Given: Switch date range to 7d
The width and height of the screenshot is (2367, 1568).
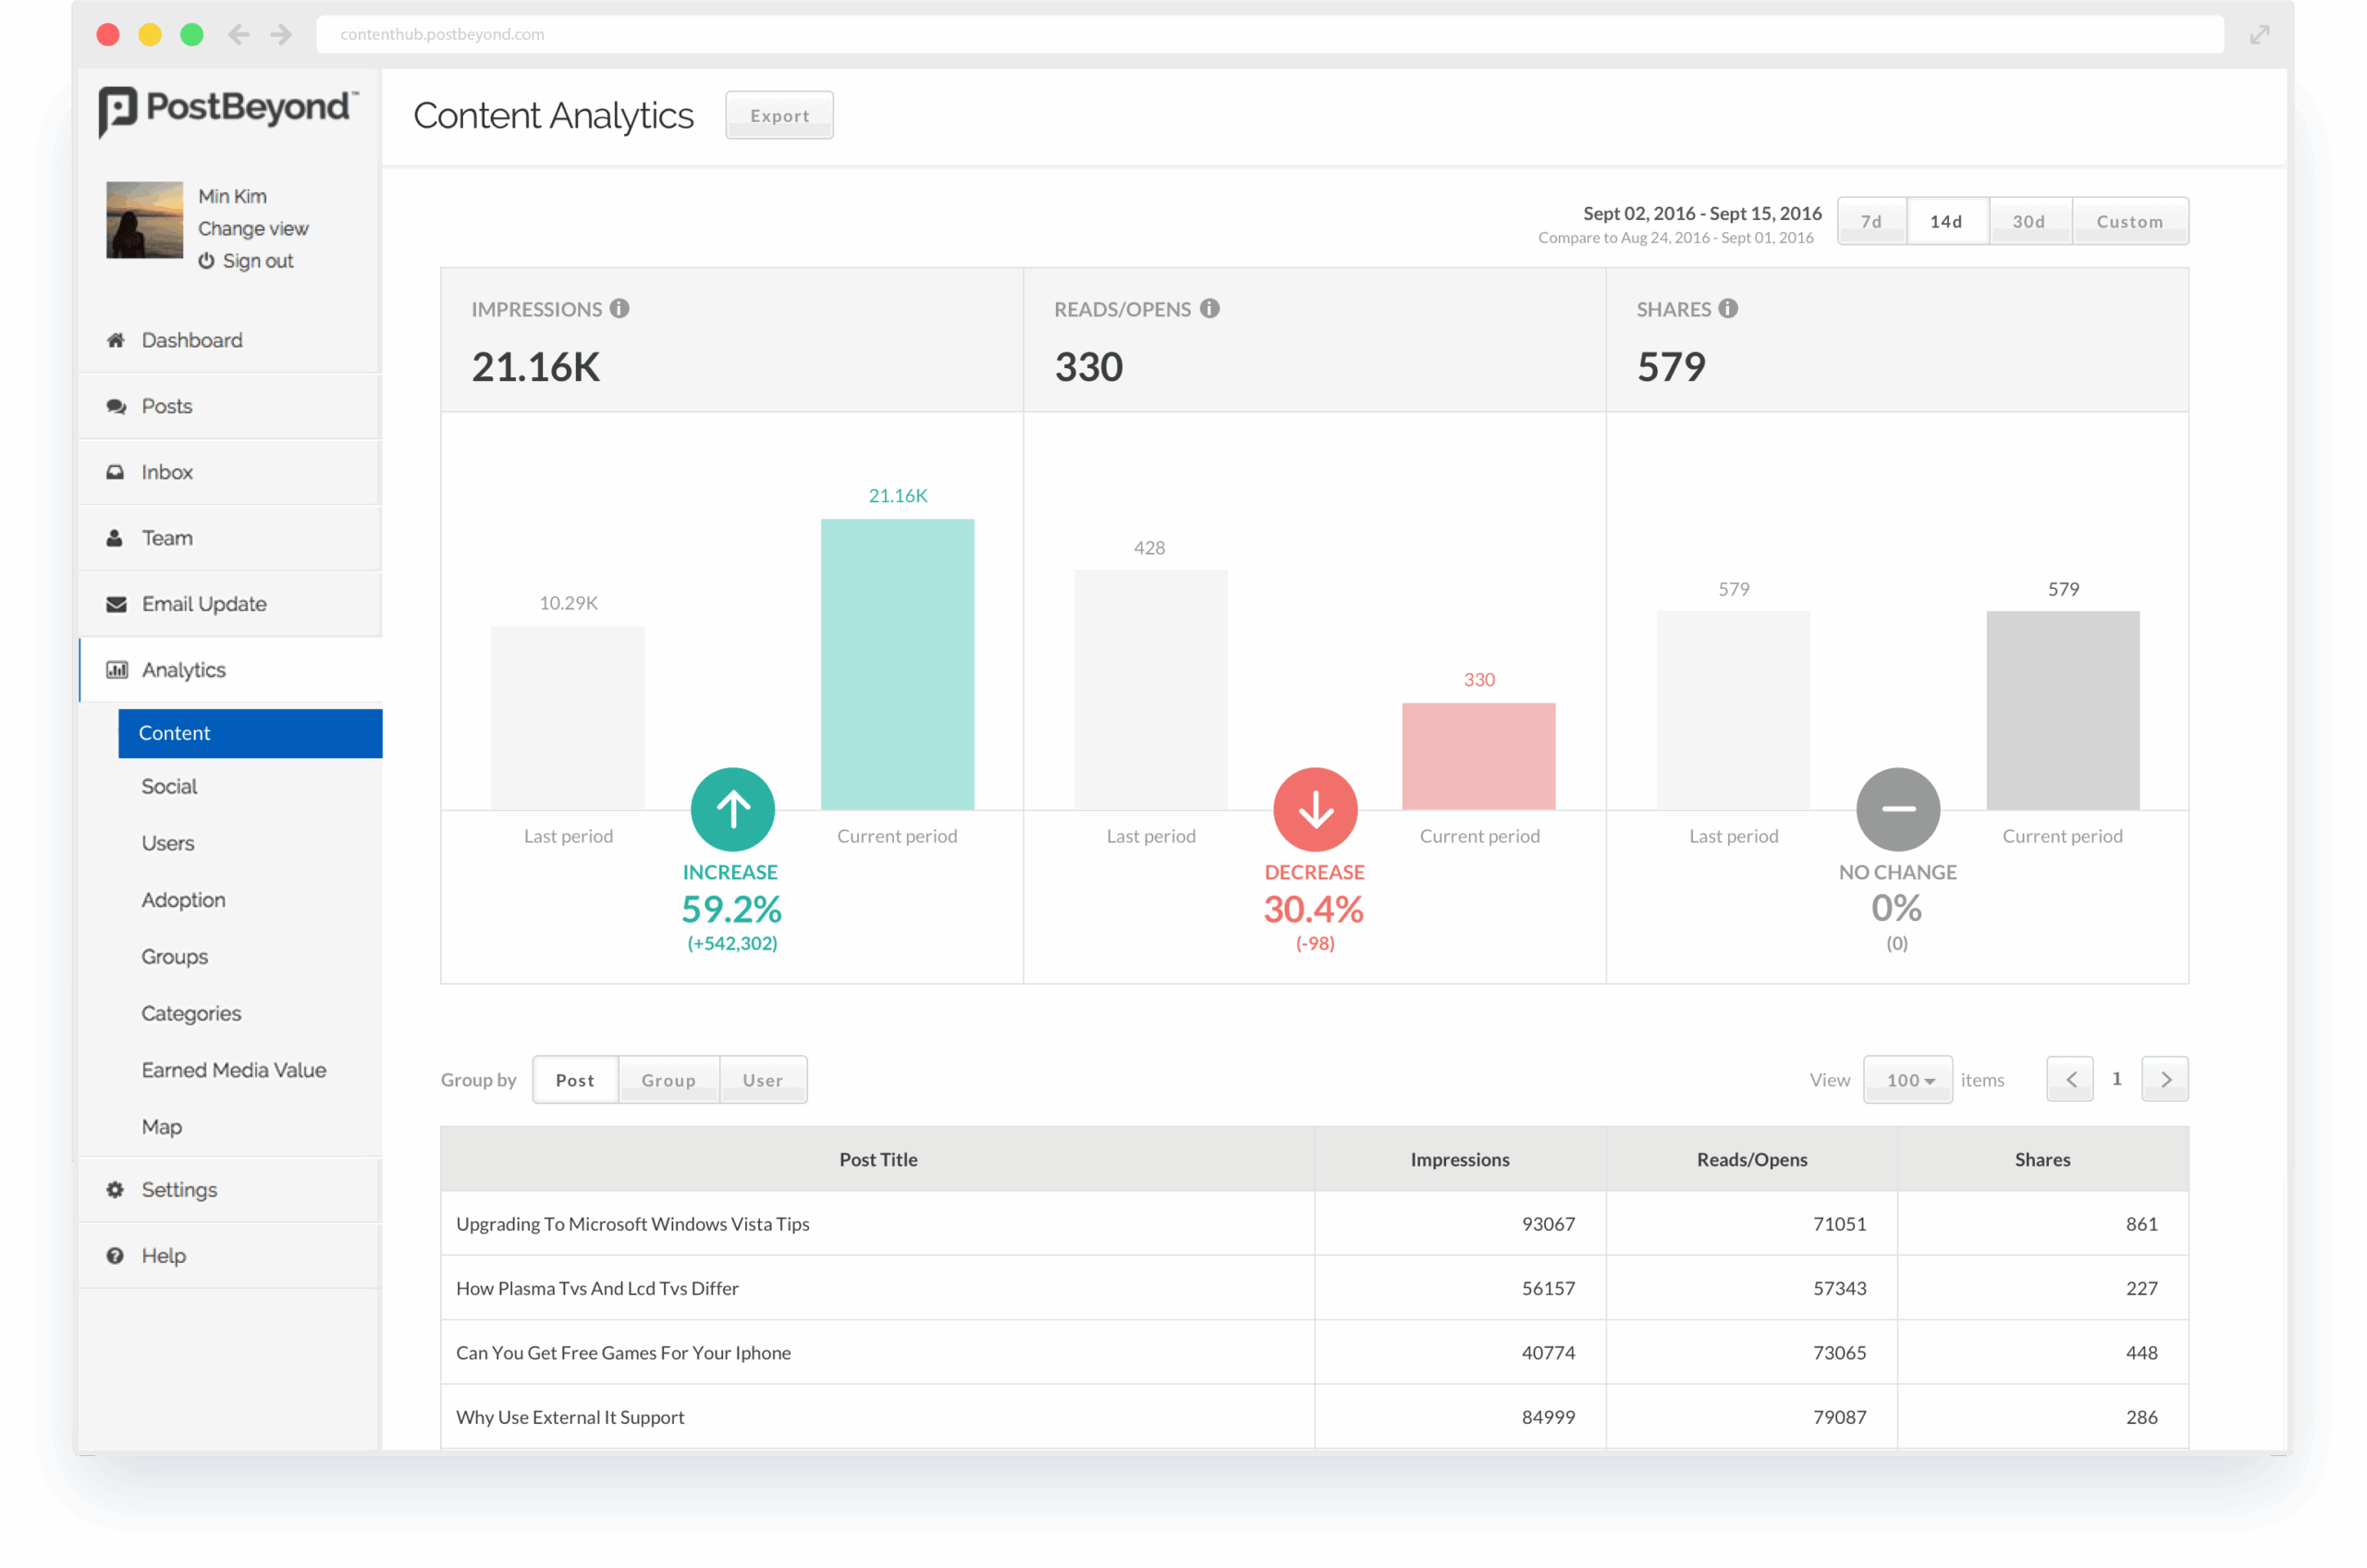Looking at the screenshot, I should click(x=1872, y=221).
